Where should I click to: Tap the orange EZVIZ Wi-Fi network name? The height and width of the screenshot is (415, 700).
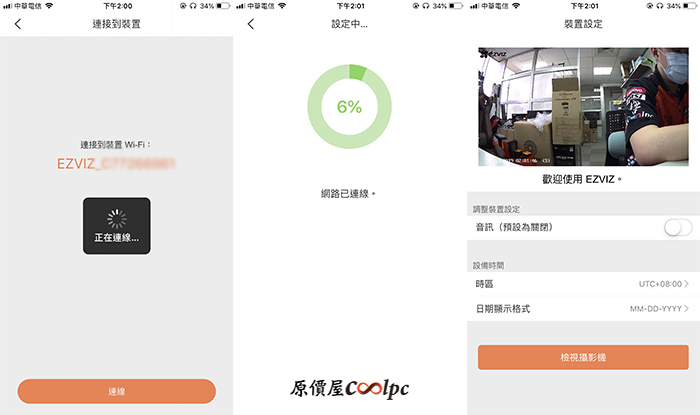click(x=116, y=164)
